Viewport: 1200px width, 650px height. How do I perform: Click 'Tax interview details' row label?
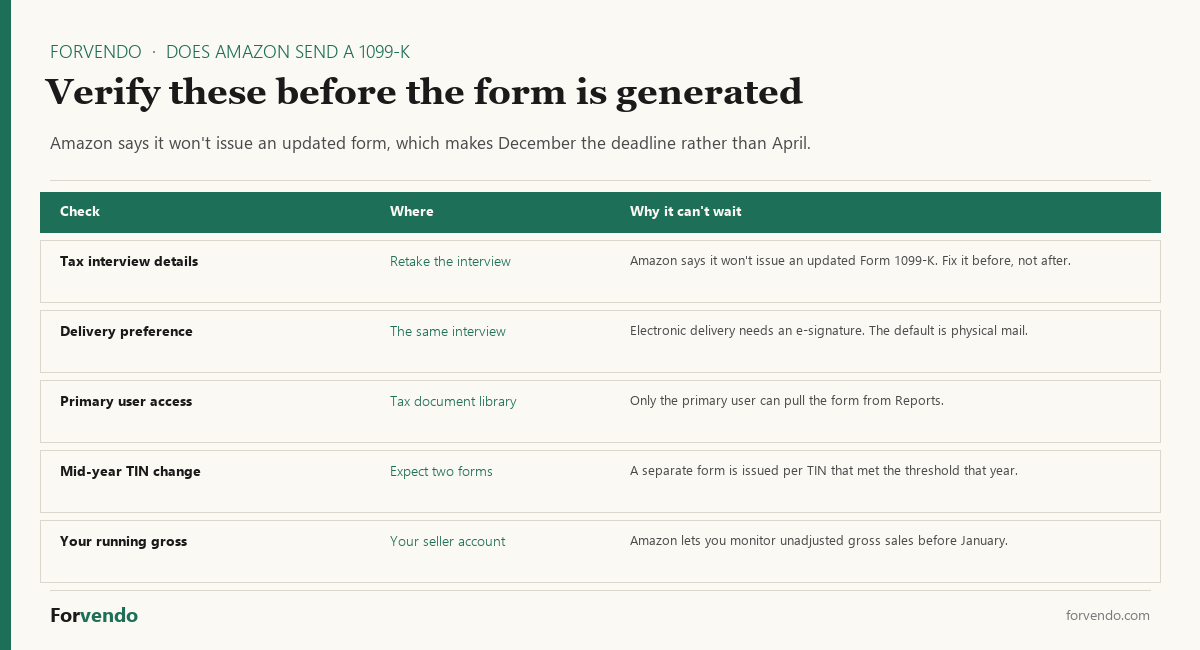point(129,261)
